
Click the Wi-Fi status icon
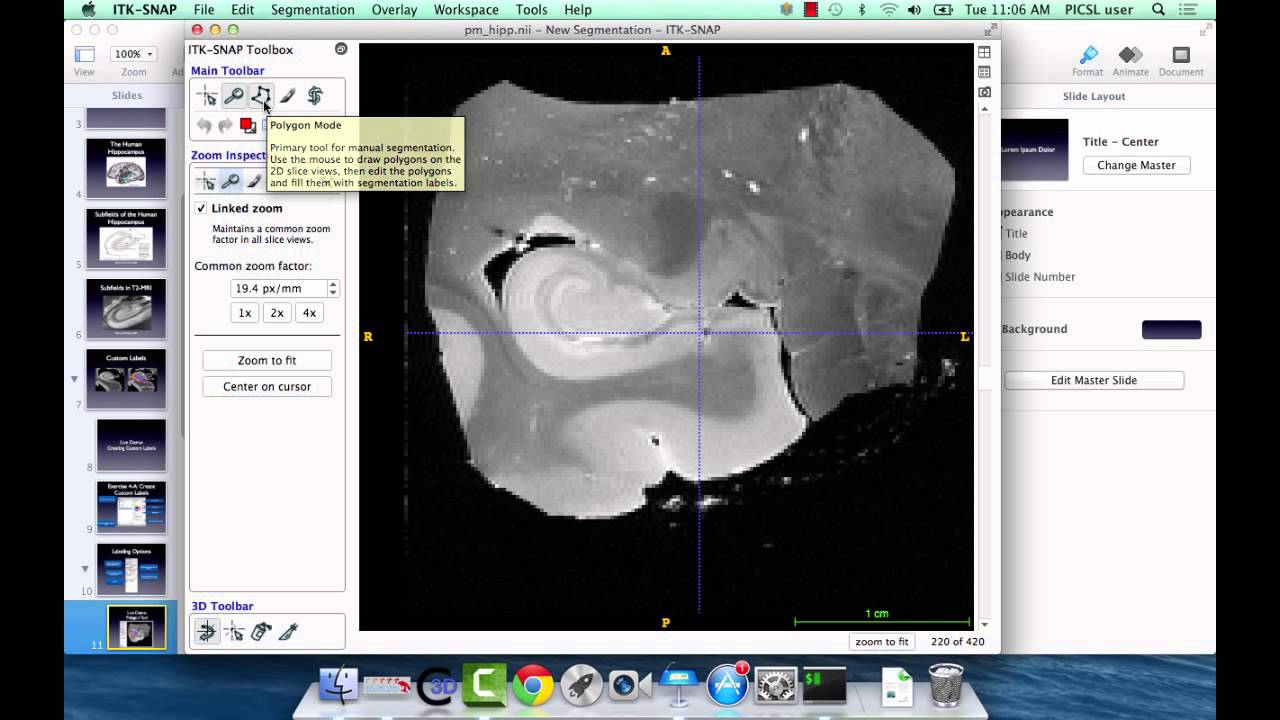pos(889,10)
